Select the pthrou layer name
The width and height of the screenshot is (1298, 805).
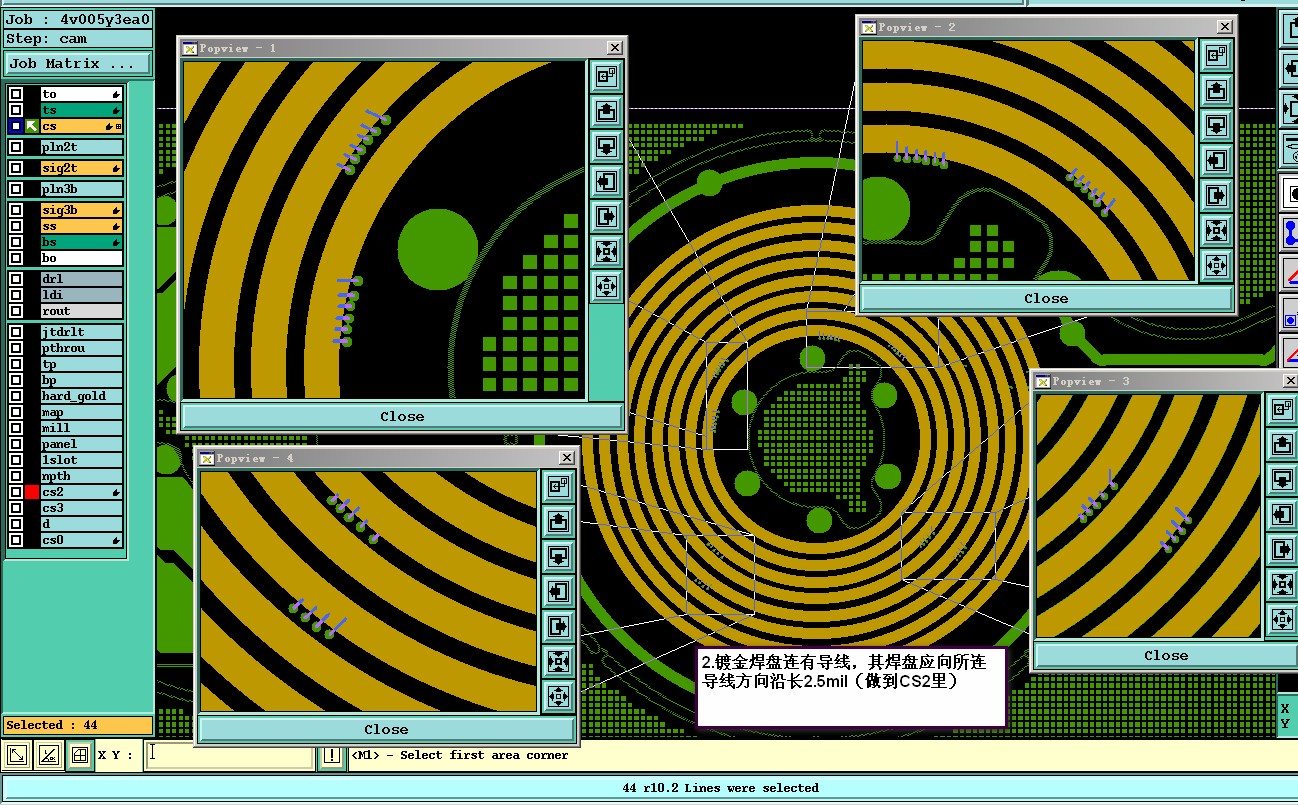(x=82, y=348)
